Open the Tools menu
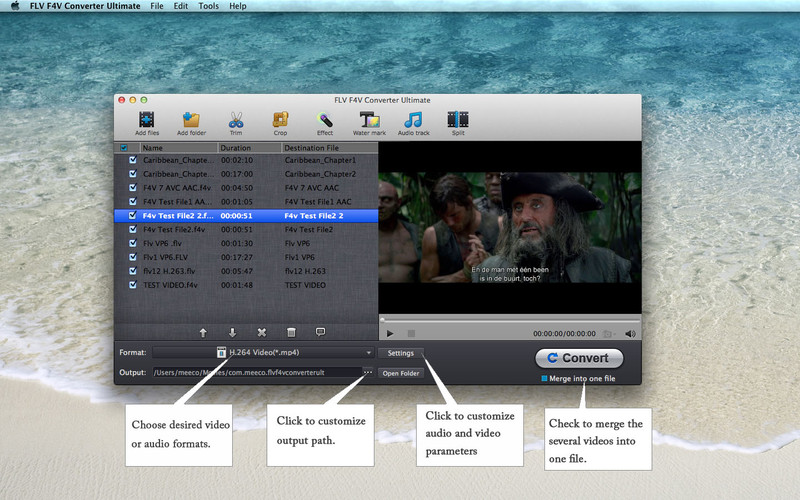800x500 pixels. (208, 6)
